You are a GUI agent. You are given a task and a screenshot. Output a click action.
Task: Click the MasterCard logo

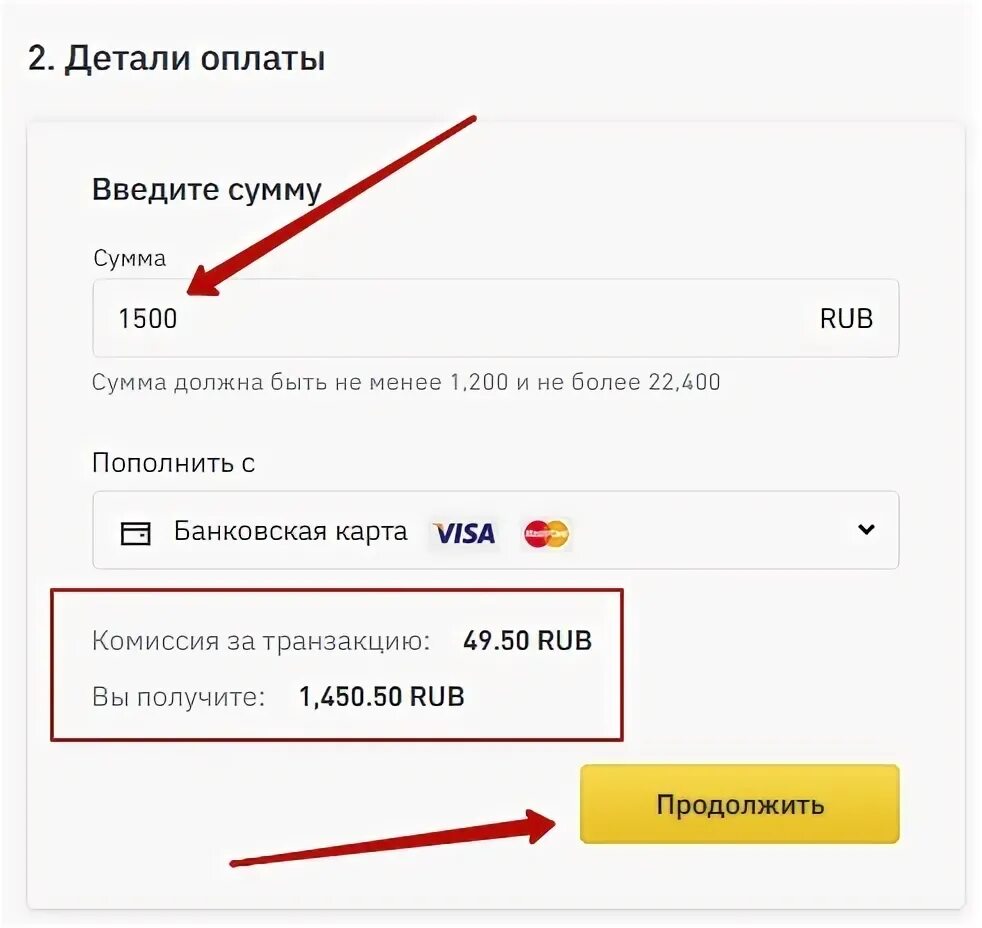(x=546, y=534)
